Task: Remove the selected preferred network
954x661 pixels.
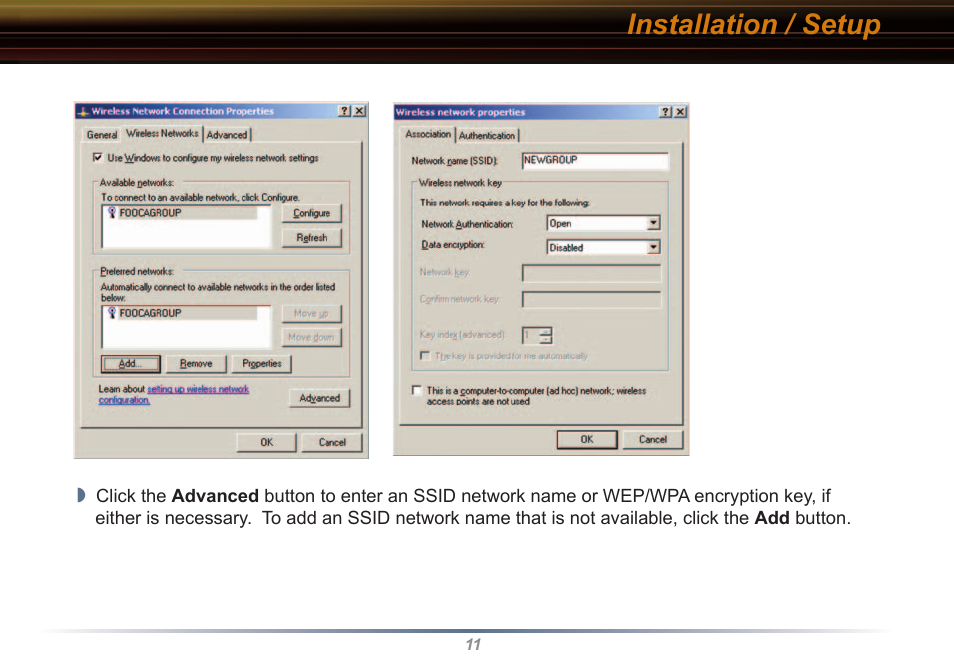Action: [x=196, y=363]
